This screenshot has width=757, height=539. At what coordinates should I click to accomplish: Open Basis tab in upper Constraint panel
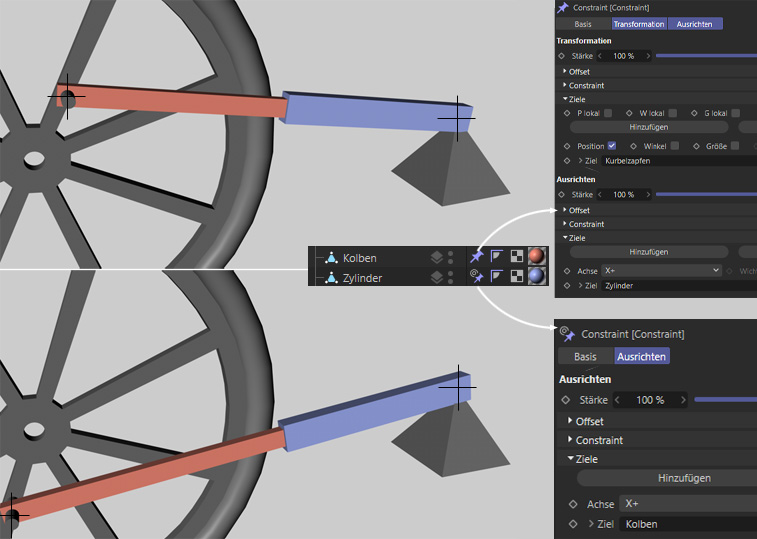583,24
